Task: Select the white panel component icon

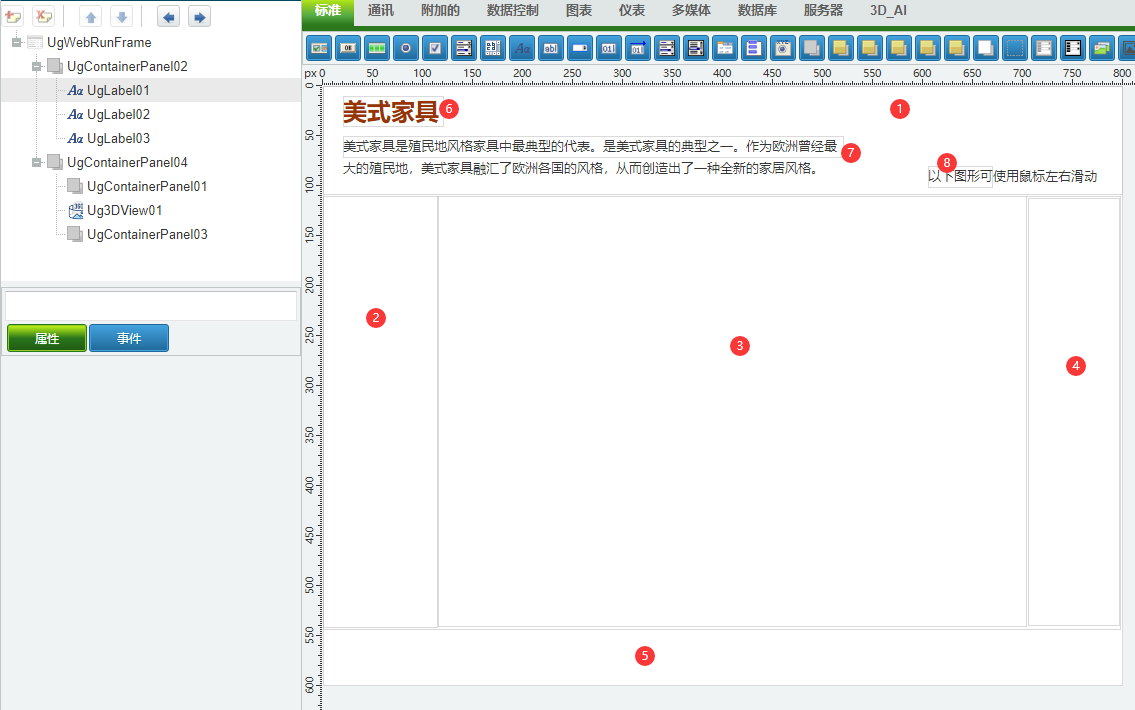Action: pyautogui.click(x=985, y=48)
